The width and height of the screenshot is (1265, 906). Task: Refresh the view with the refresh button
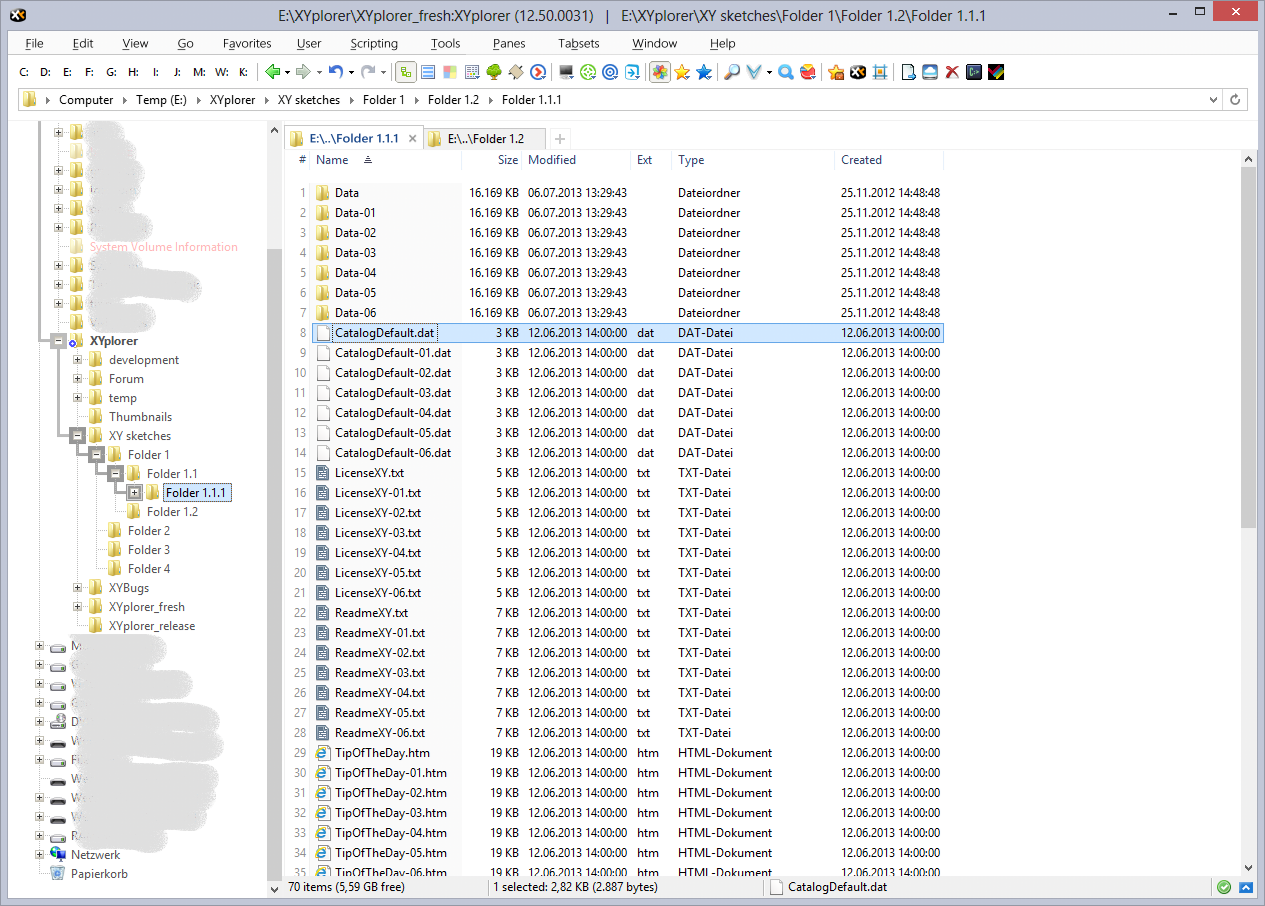click(1237, 100)
